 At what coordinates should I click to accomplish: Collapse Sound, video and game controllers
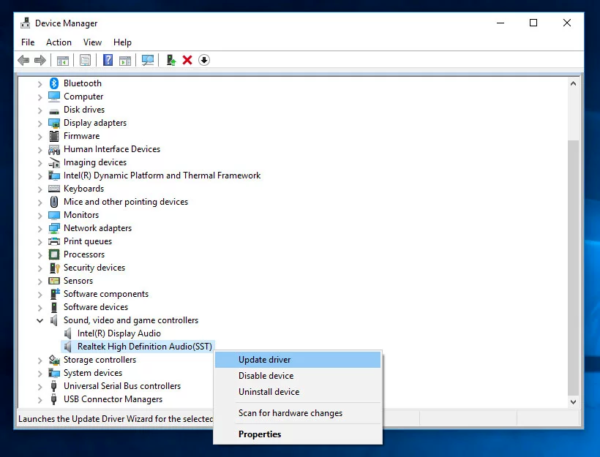(x=40, y=320)
